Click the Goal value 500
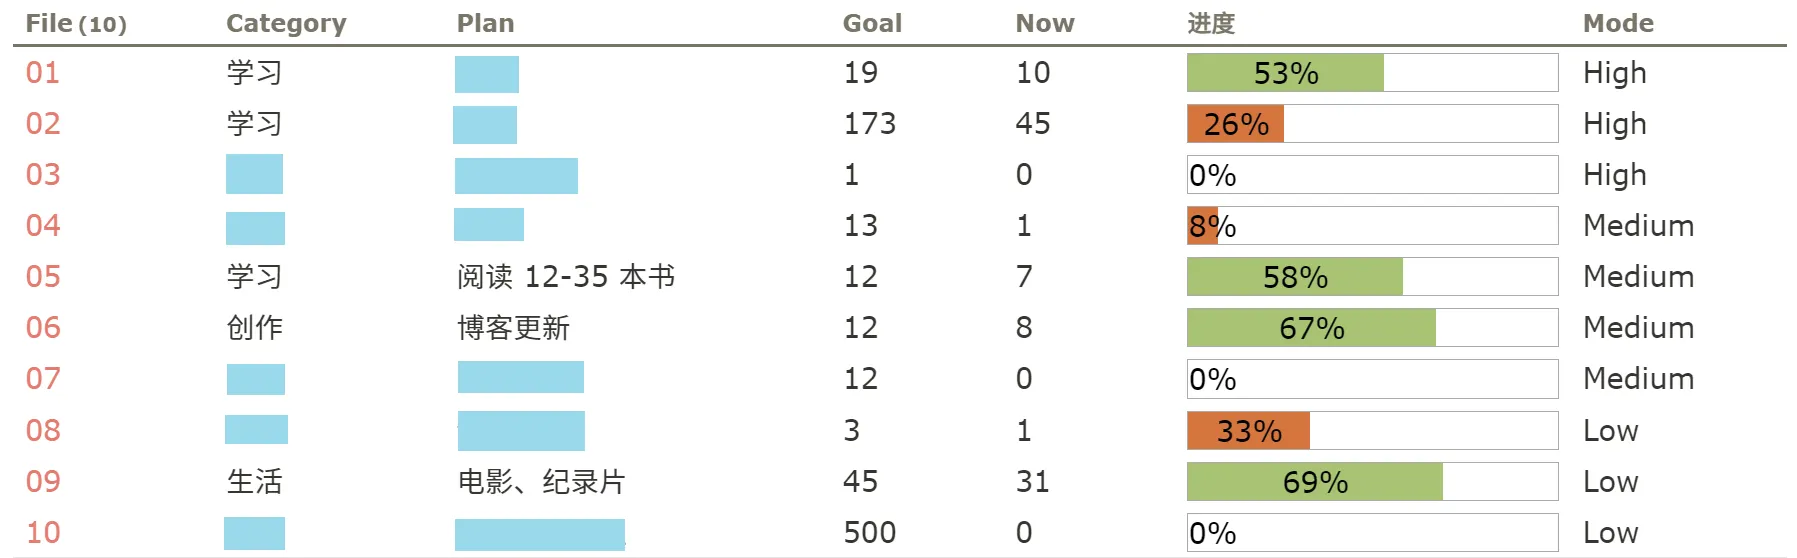The width and height of the screenshot is (1797, 558). [x=869, y=533]
